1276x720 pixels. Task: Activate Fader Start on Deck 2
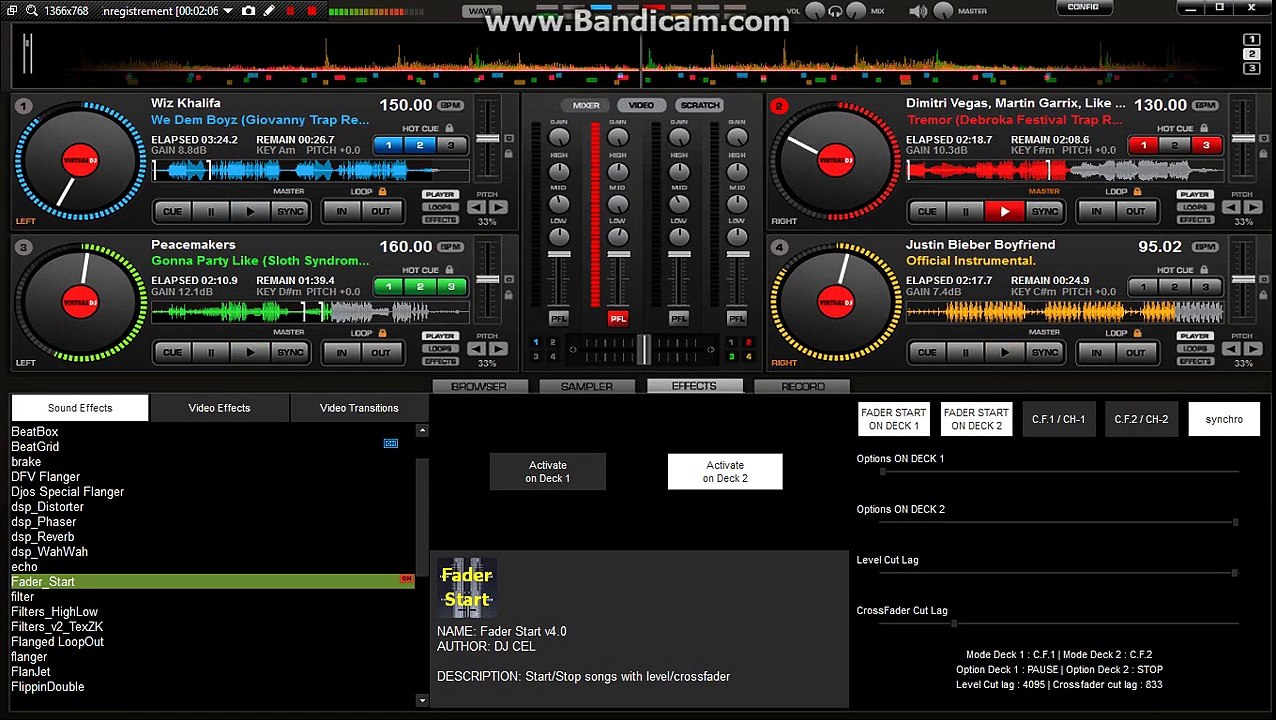tap(725, 472)
